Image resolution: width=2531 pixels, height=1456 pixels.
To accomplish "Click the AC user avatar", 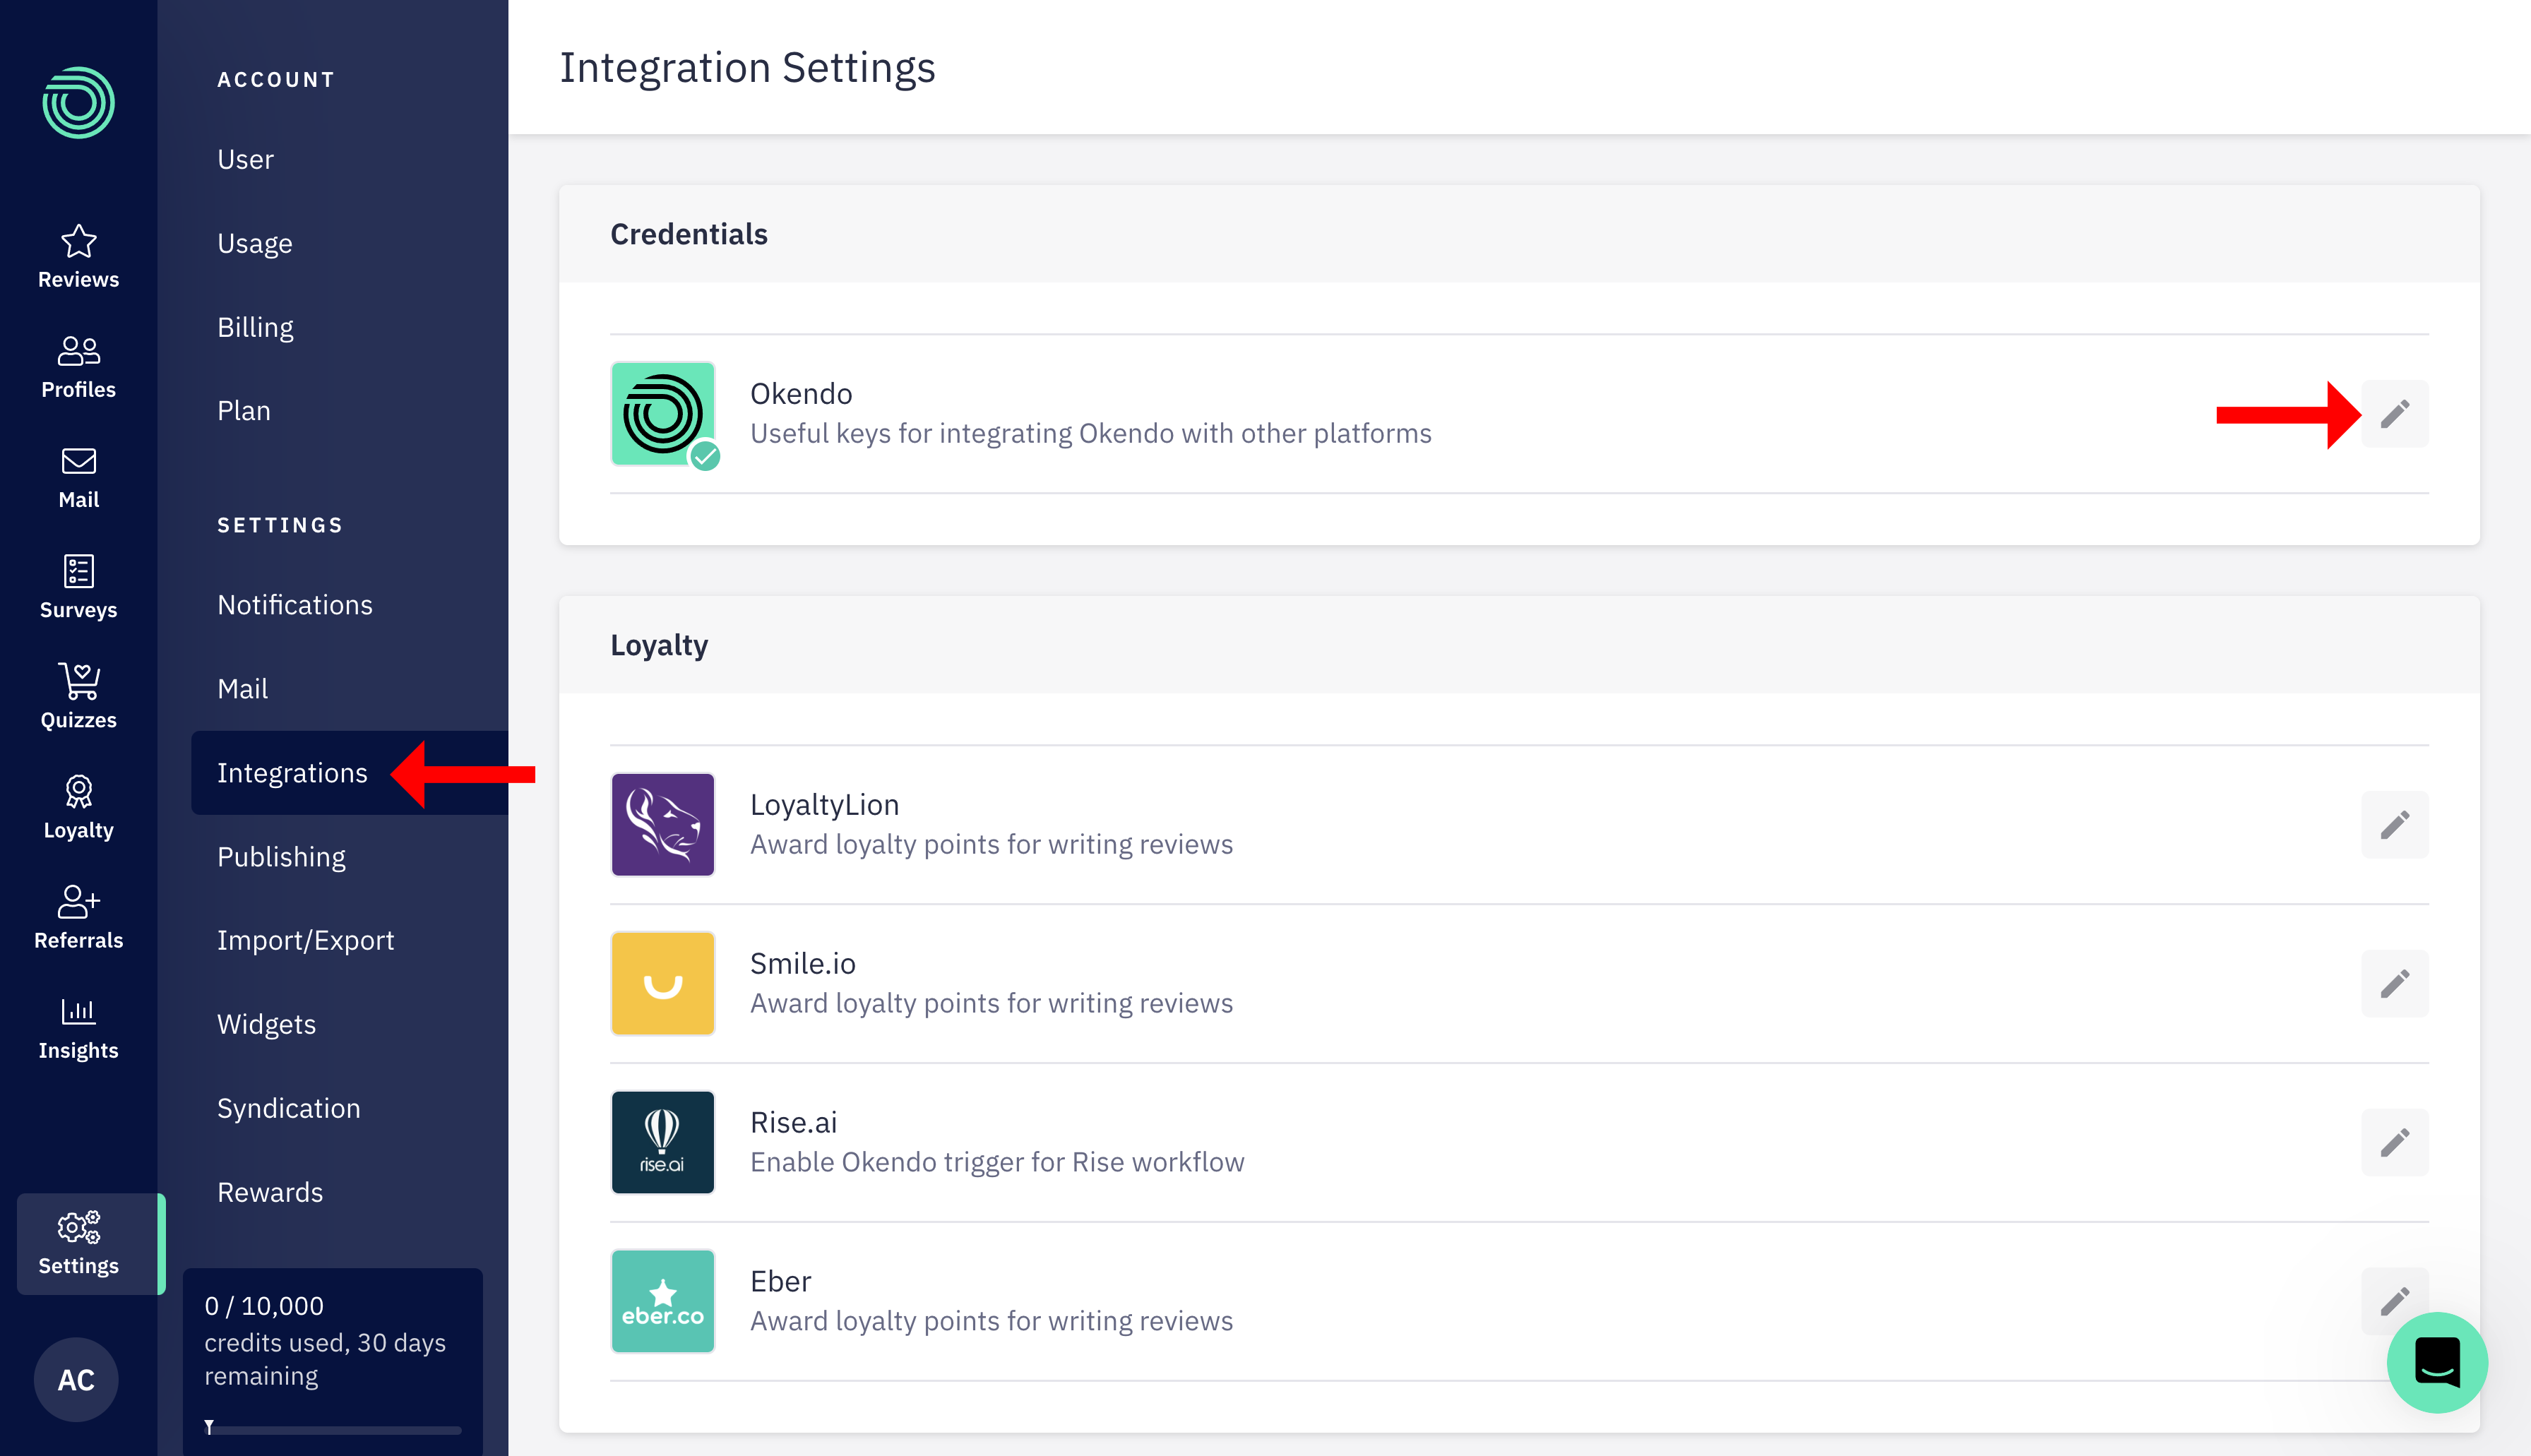I will (x=76, y=1379).
